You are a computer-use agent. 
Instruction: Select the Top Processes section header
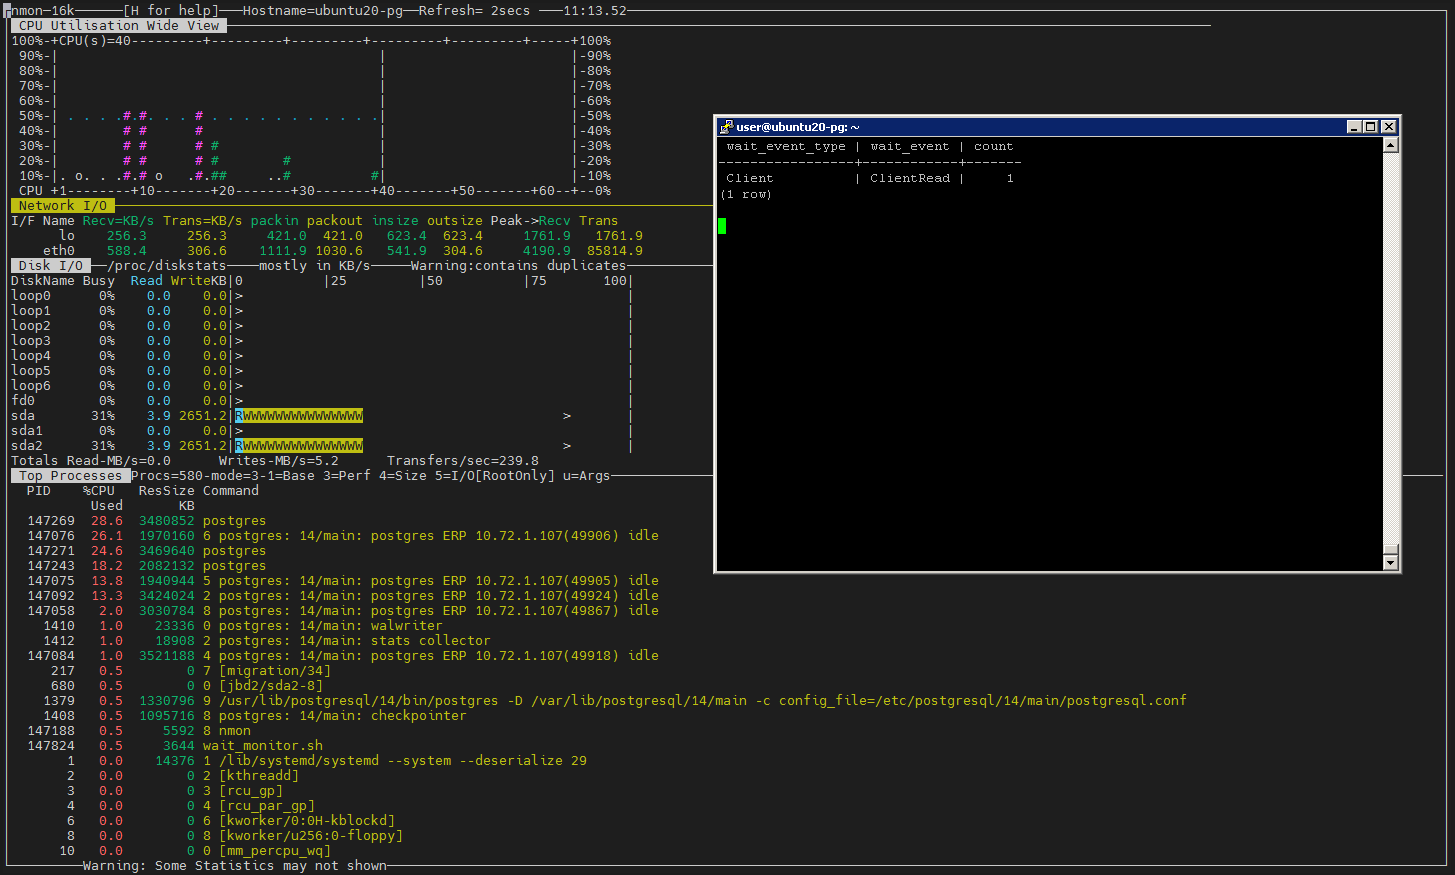pyautogui.click(x=70, y=476)
